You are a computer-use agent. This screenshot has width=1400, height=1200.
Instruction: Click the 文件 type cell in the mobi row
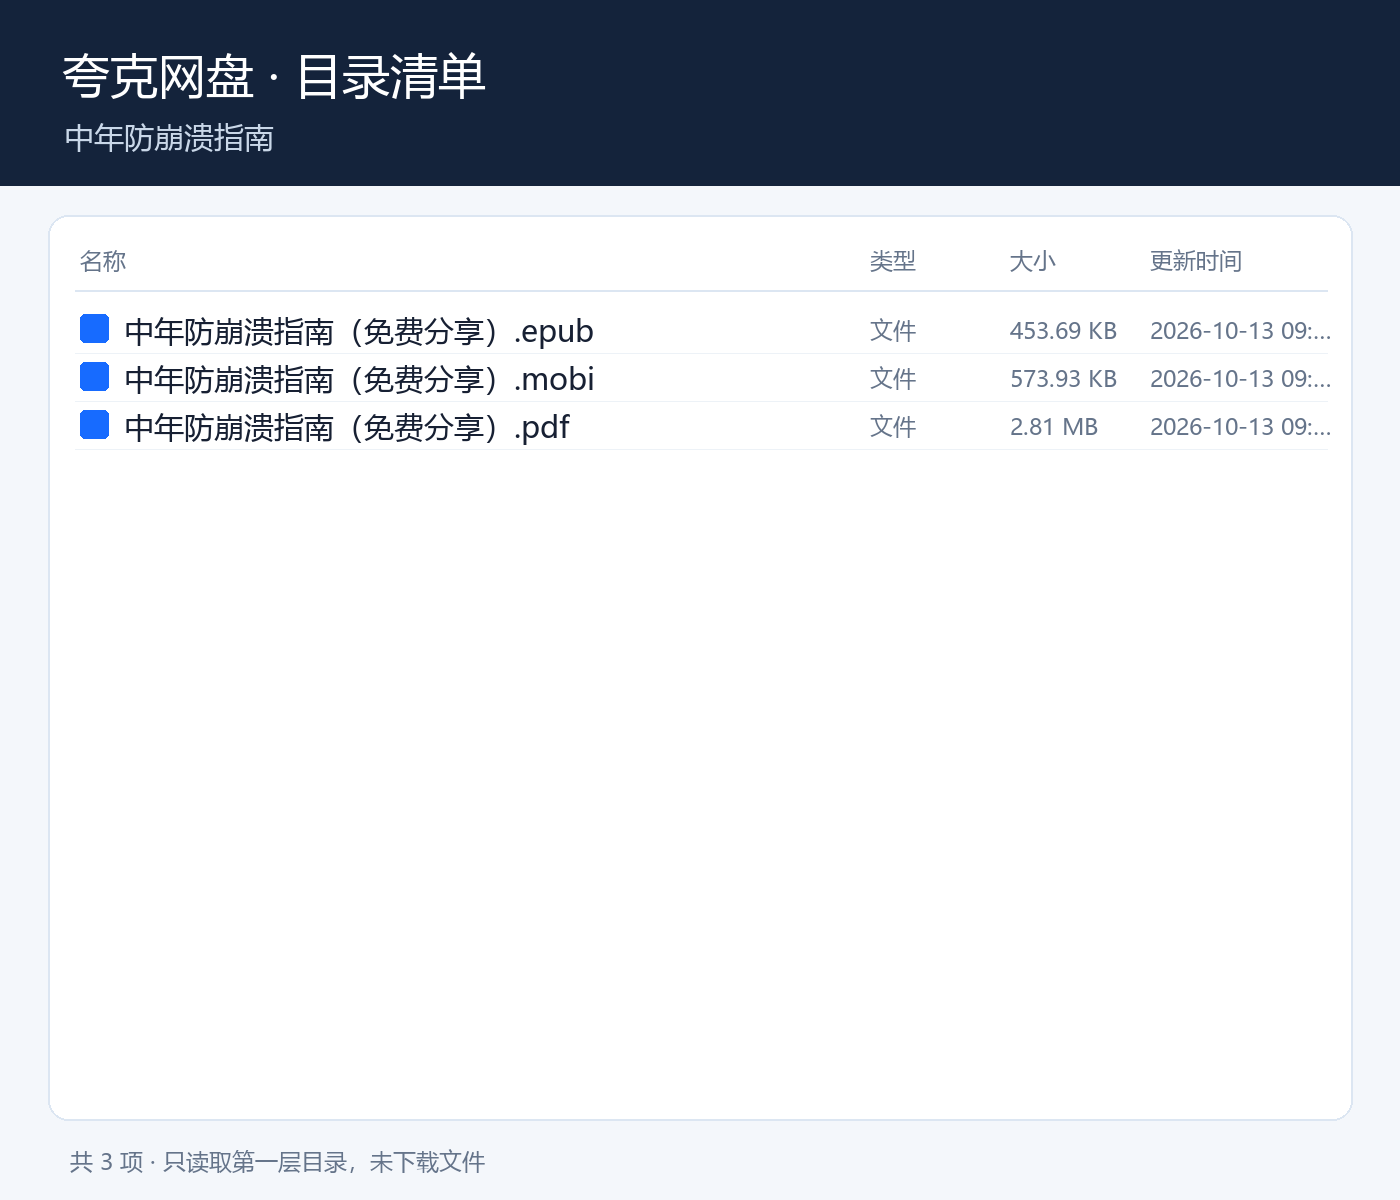893,379
